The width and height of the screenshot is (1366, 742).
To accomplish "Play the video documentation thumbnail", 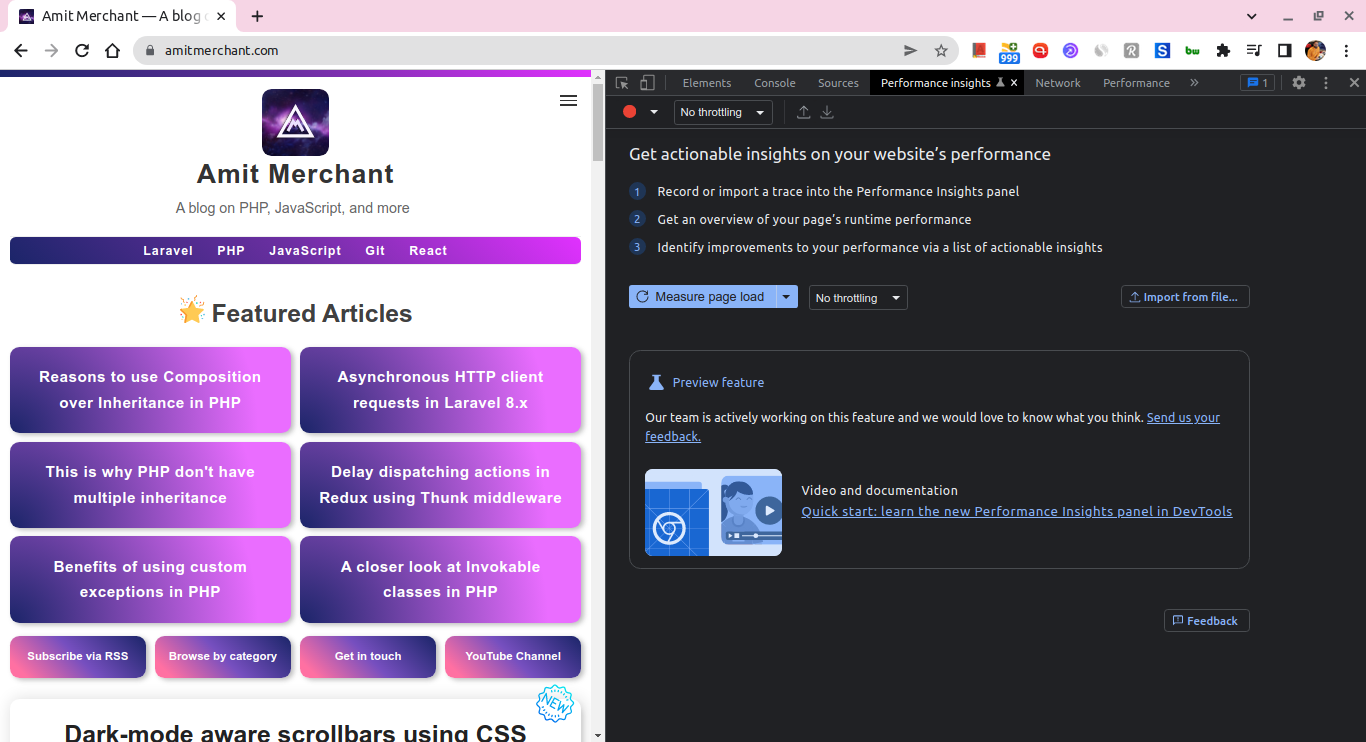I will point(713,512).
